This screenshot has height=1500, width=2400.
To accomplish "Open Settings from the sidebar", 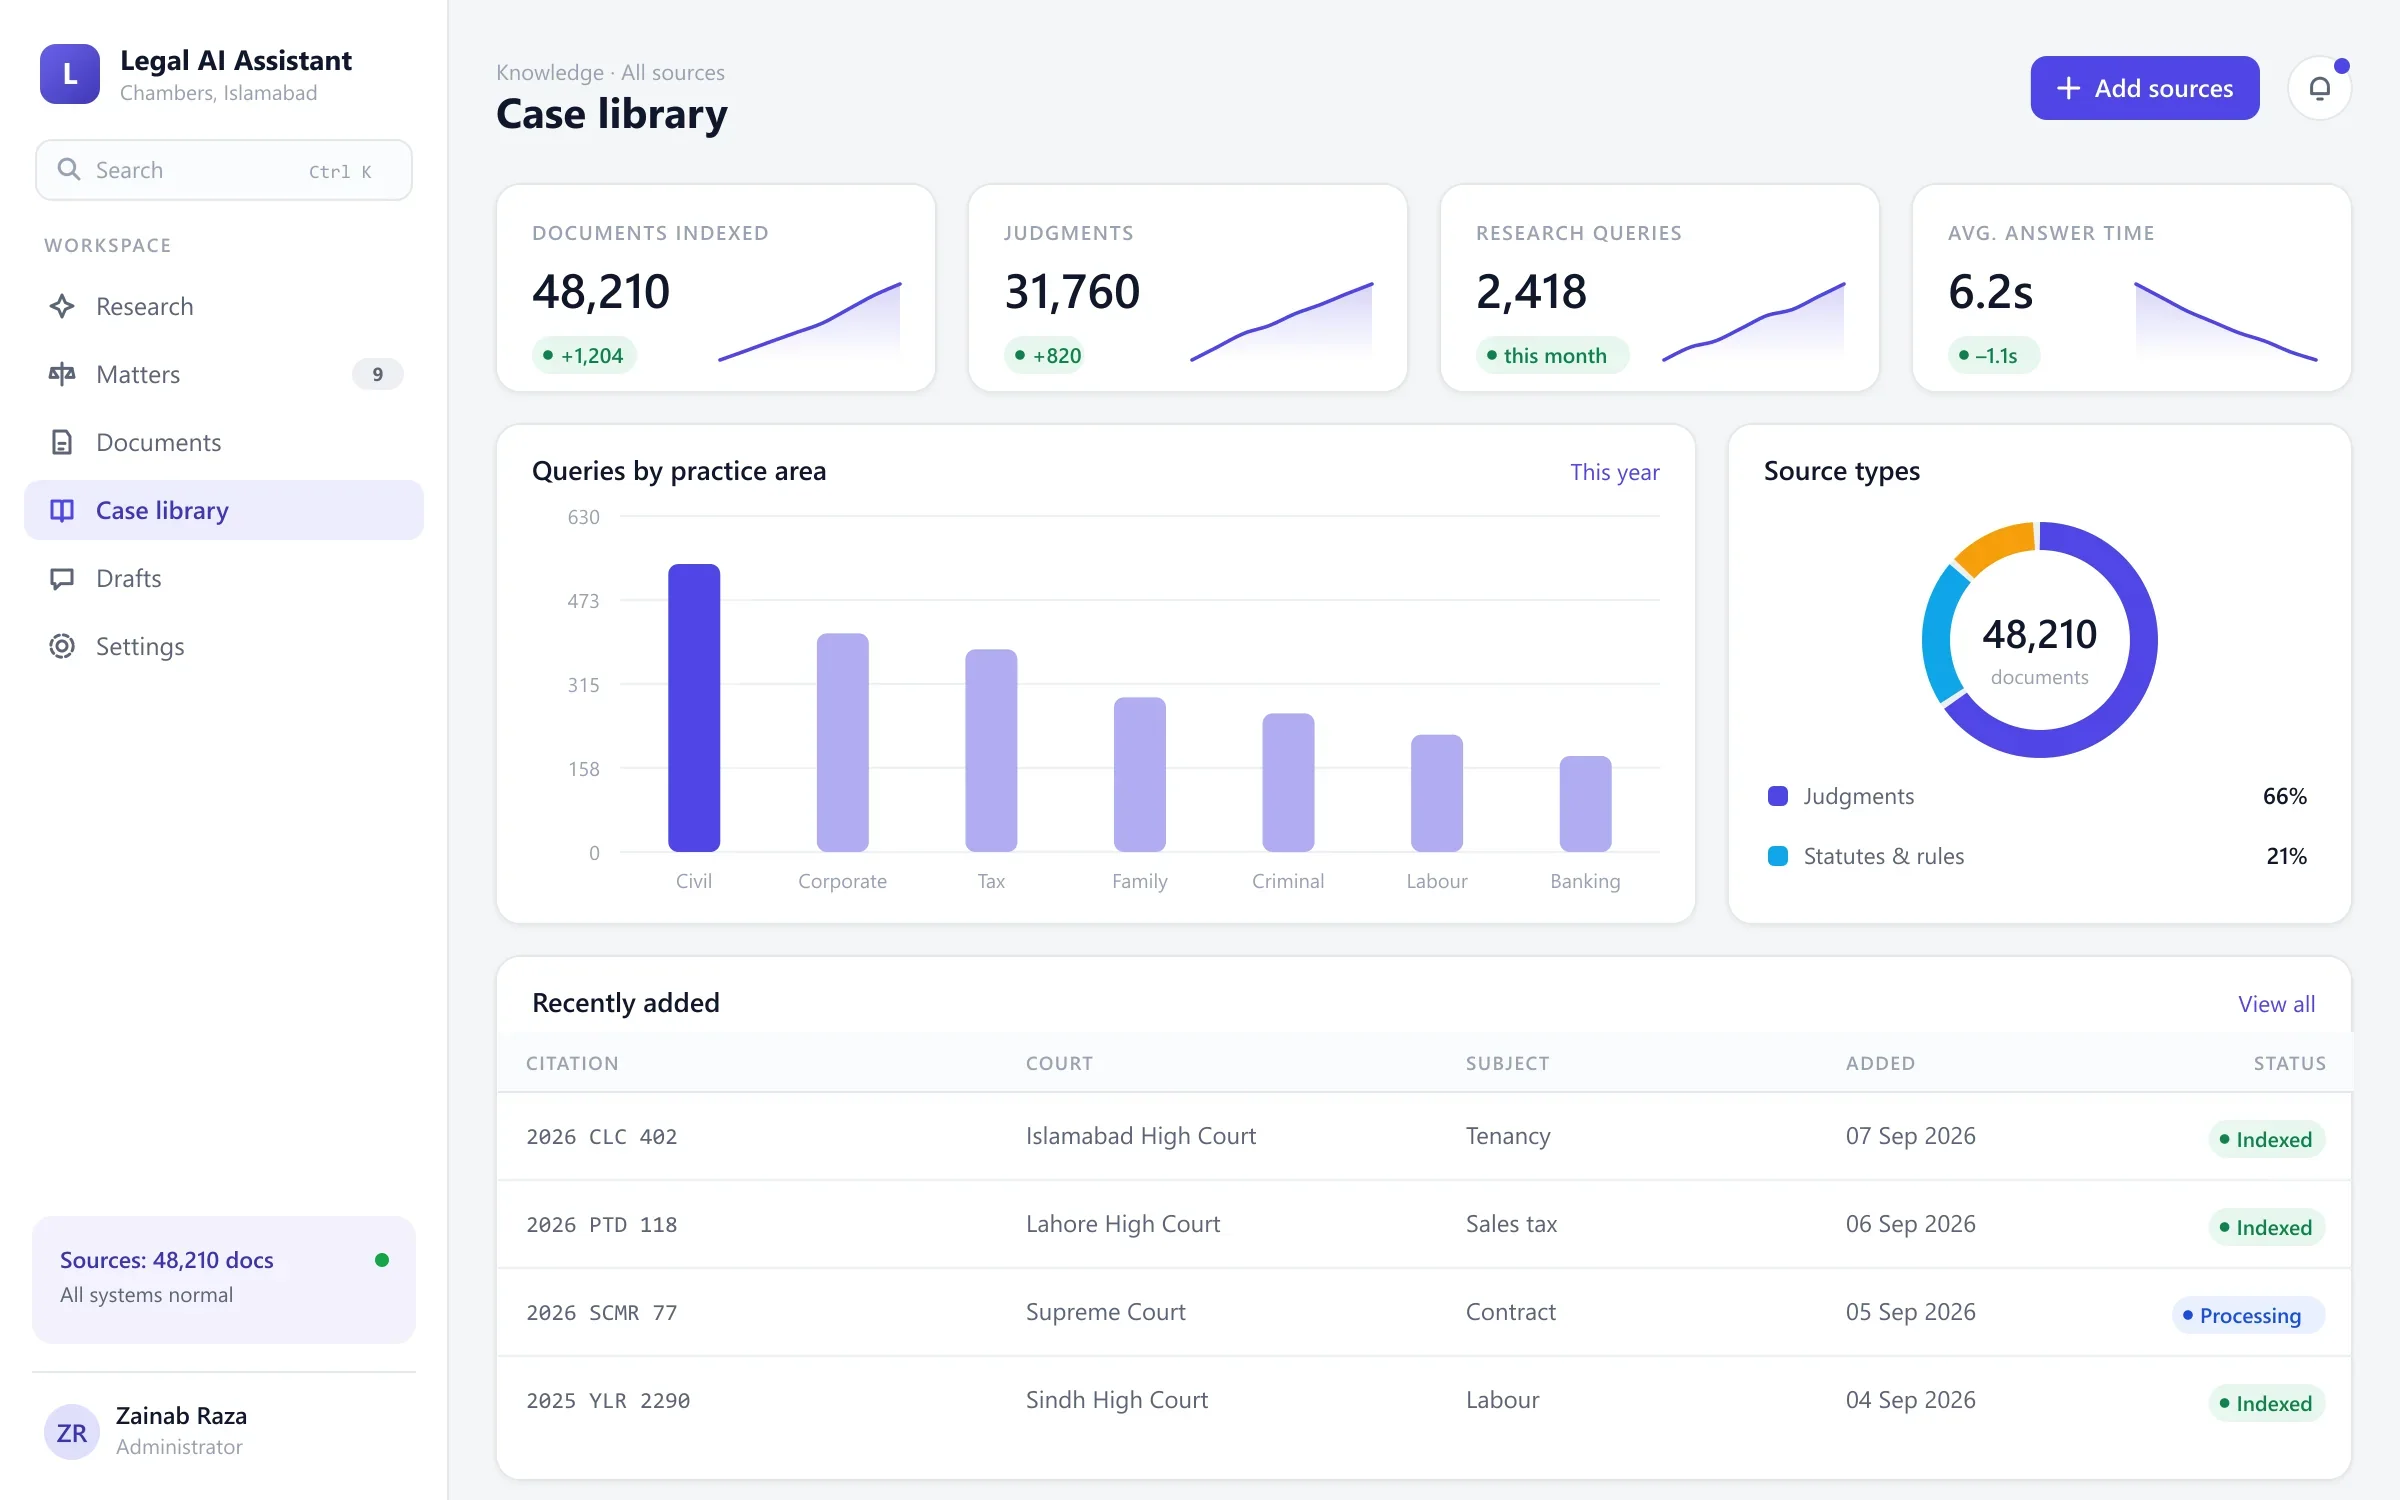I will click(224, 646).
